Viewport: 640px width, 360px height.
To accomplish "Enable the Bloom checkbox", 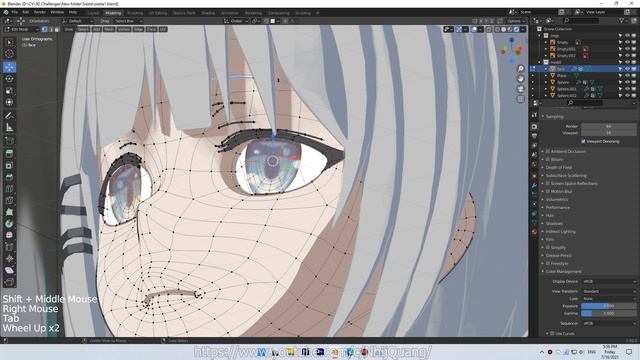I will click(548, 160).
